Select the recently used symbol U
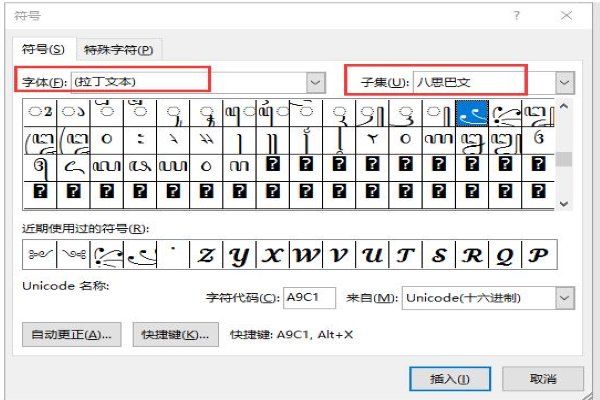600x400 pixels. [372, 255]
